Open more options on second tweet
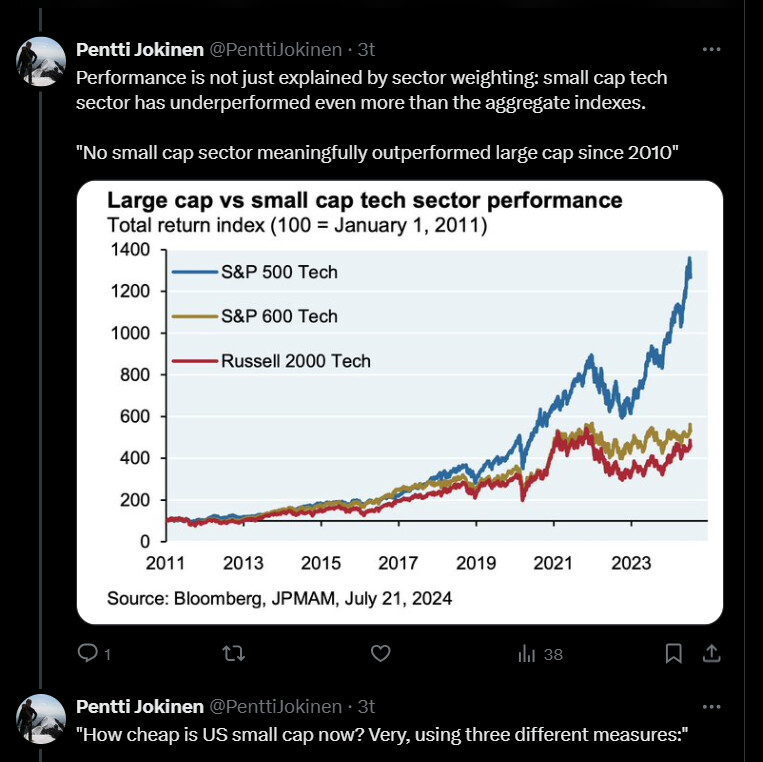Viewport: 763px width, 762px height. [711, 707]
